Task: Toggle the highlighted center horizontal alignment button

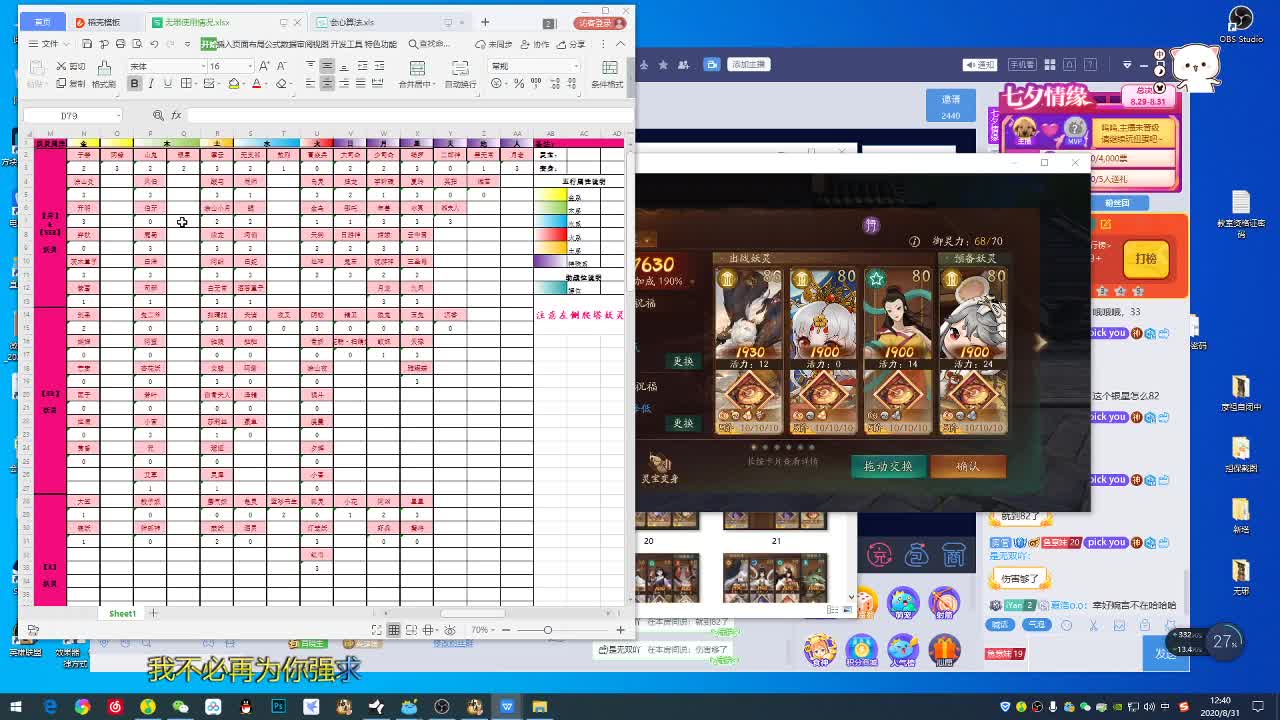Action: [325, 83]
